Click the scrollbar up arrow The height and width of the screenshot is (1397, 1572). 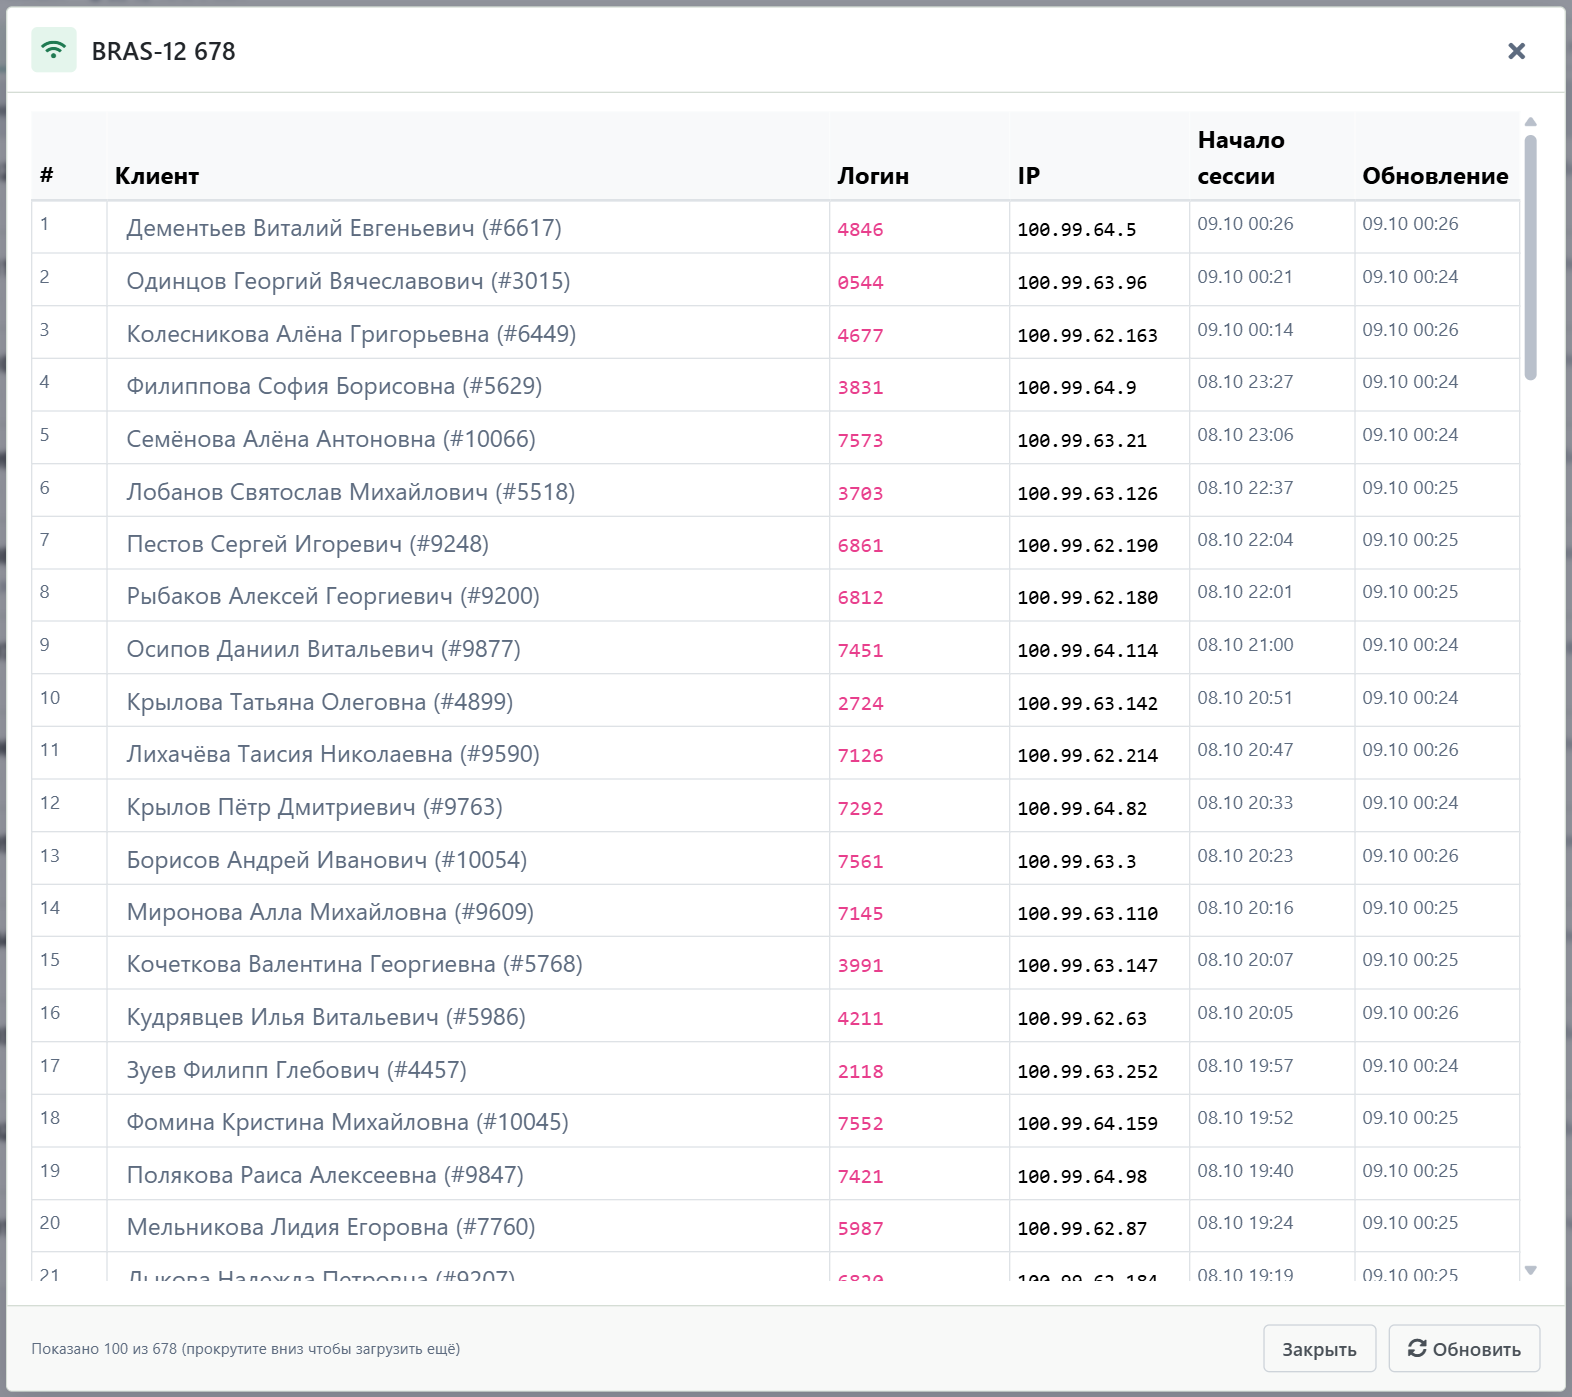1530,122
